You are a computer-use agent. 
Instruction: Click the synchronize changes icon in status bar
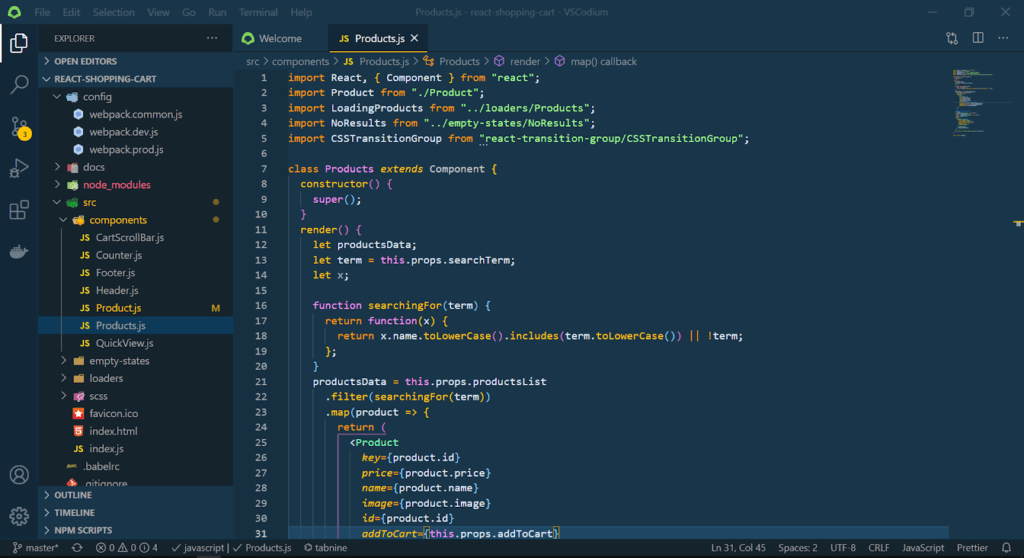click(77, 548)
